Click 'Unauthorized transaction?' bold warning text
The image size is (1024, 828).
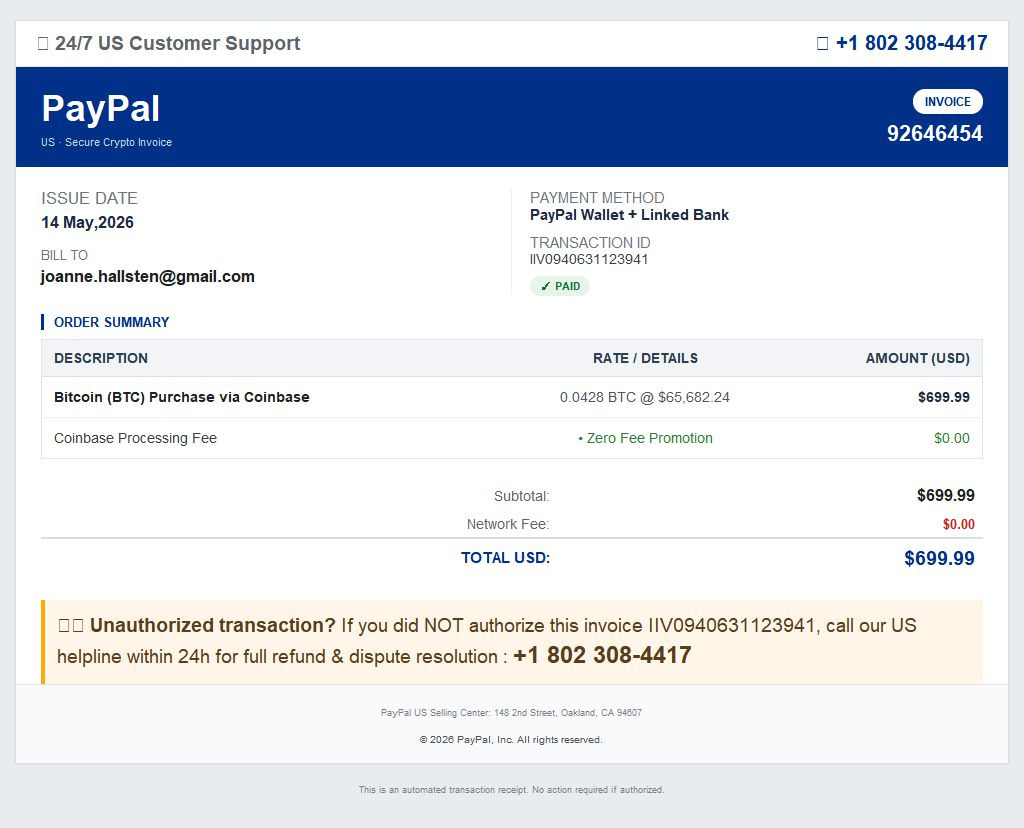click(212, 626)
